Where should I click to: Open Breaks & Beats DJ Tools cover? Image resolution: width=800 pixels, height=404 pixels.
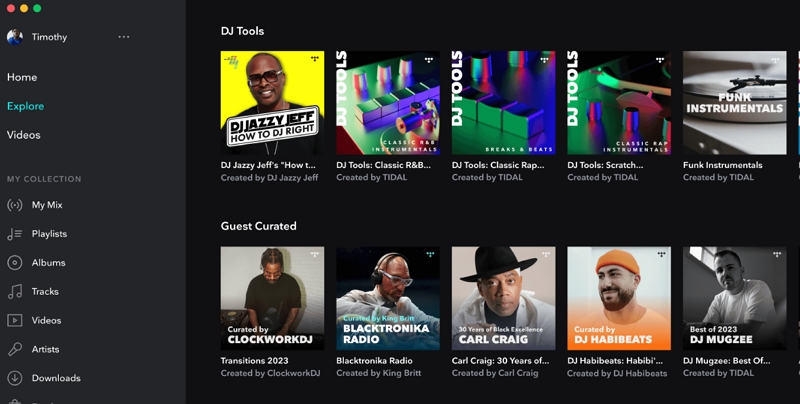click(x=504, y=103)
